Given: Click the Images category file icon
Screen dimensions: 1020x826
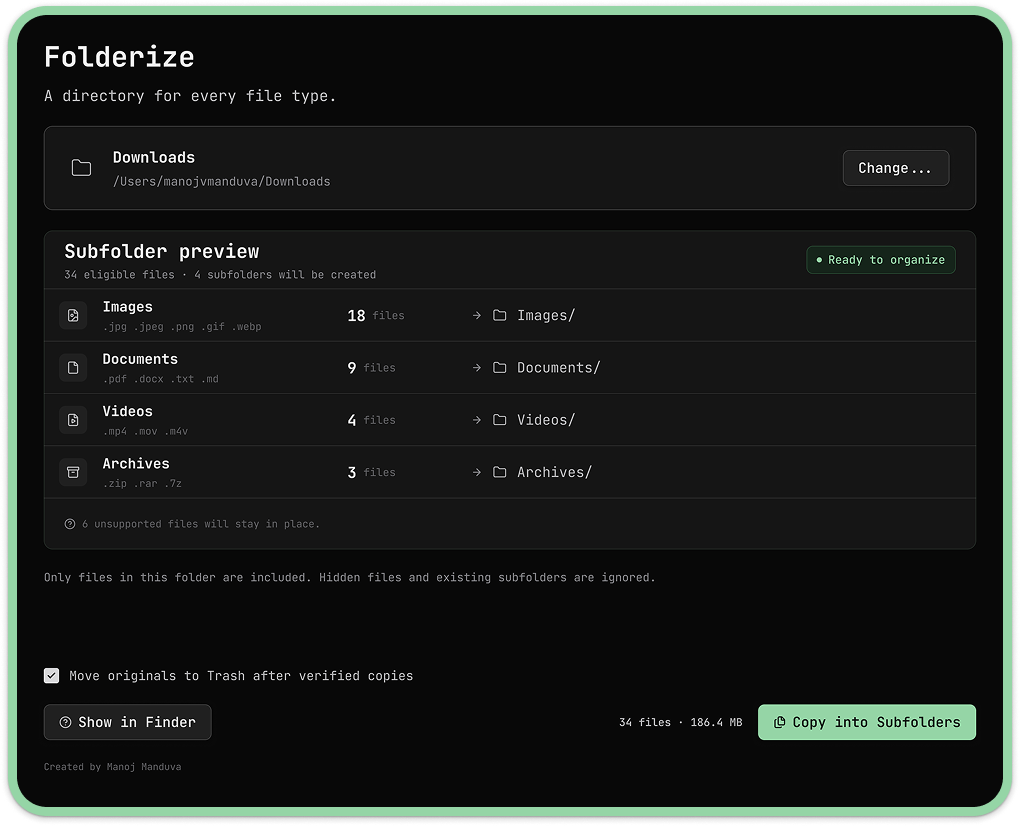Looking at the screenshot, I should coord(73,315).
